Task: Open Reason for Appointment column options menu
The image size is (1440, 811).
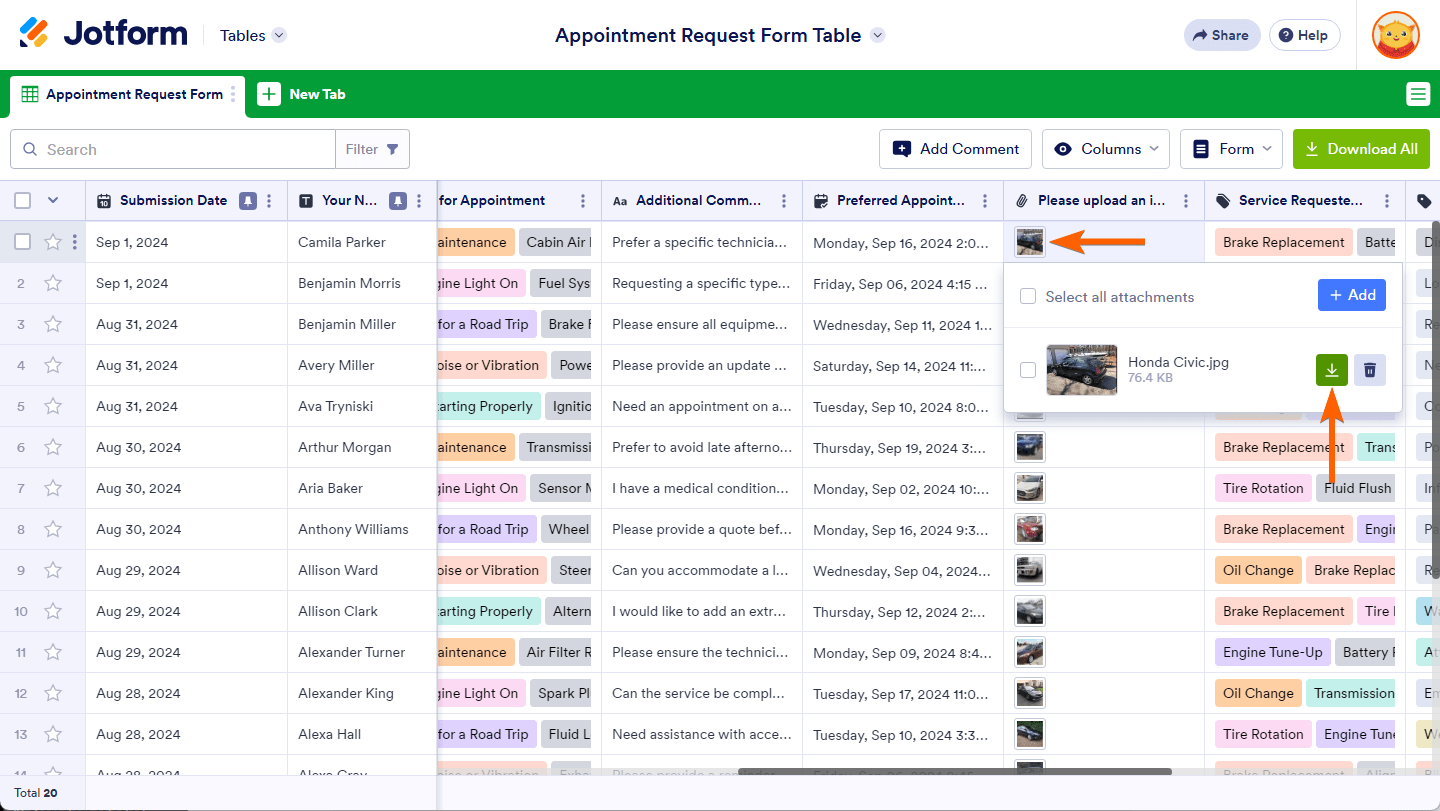Action: (x=583, y=200)
